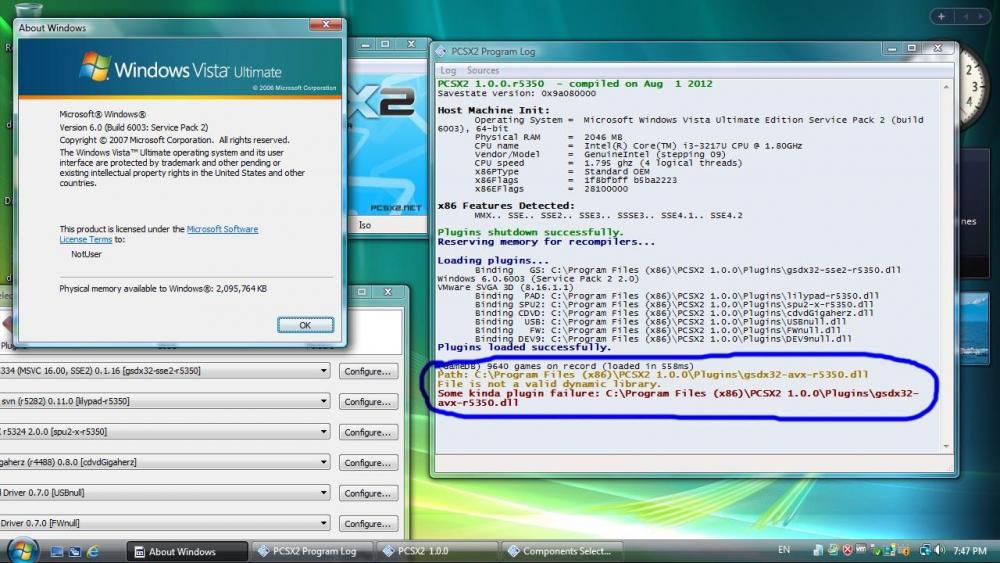The height and width of the screenshot is (563, 1000).
Task: Open the Sources menu in Program Log
Action: click(x=483, y=71)
